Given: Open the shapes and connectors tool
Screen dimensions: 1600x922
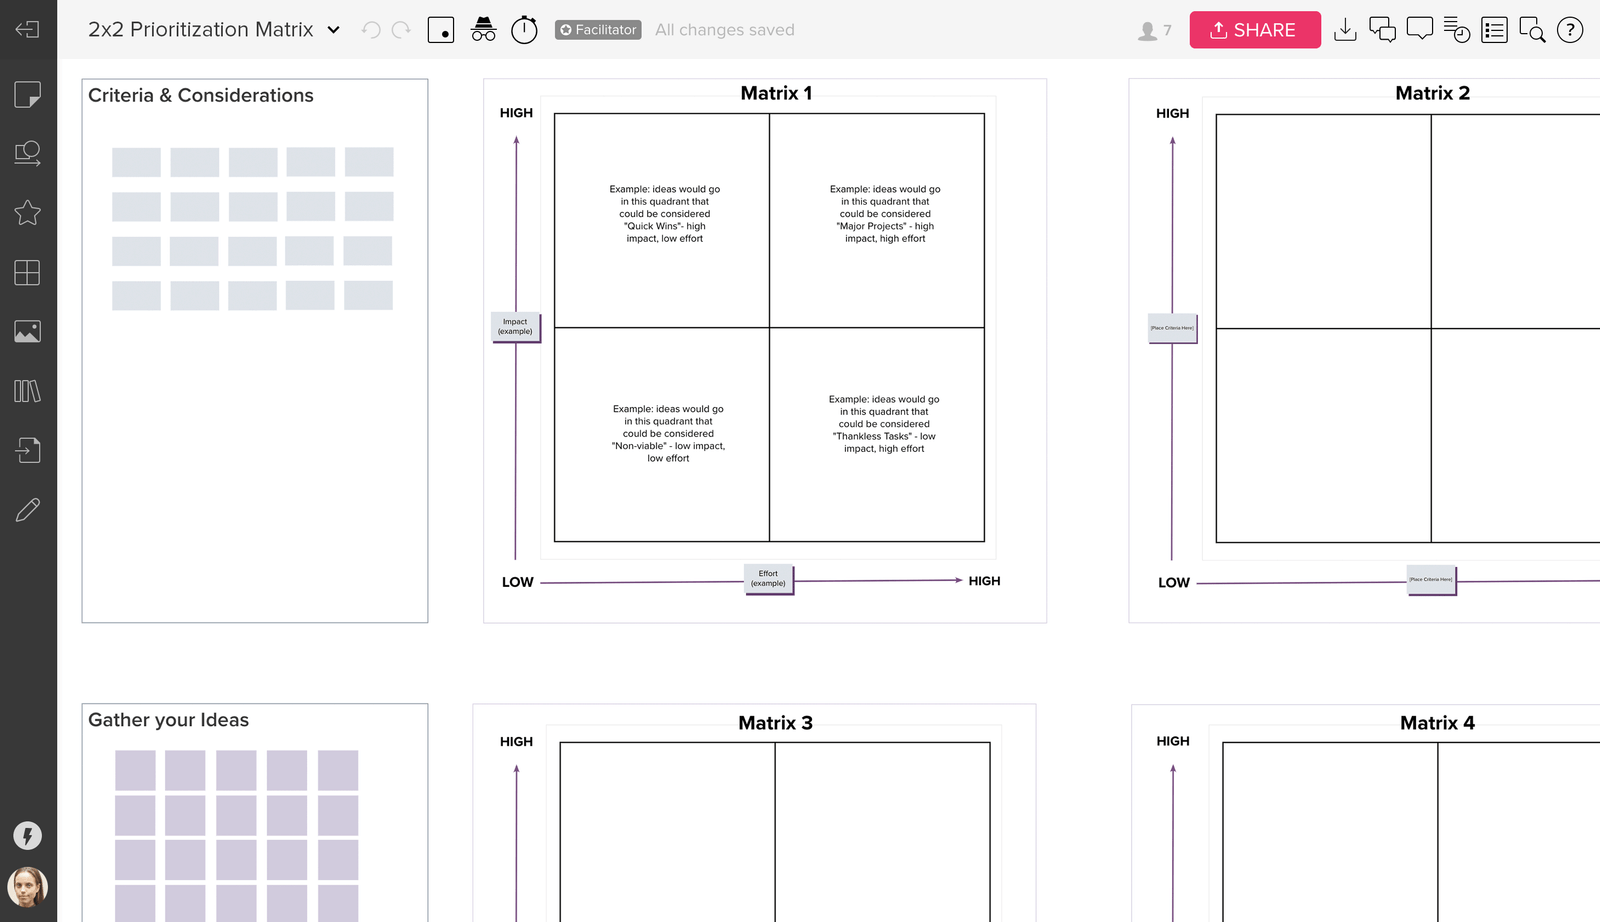Looking at the screenshot, I should (29, 153).
